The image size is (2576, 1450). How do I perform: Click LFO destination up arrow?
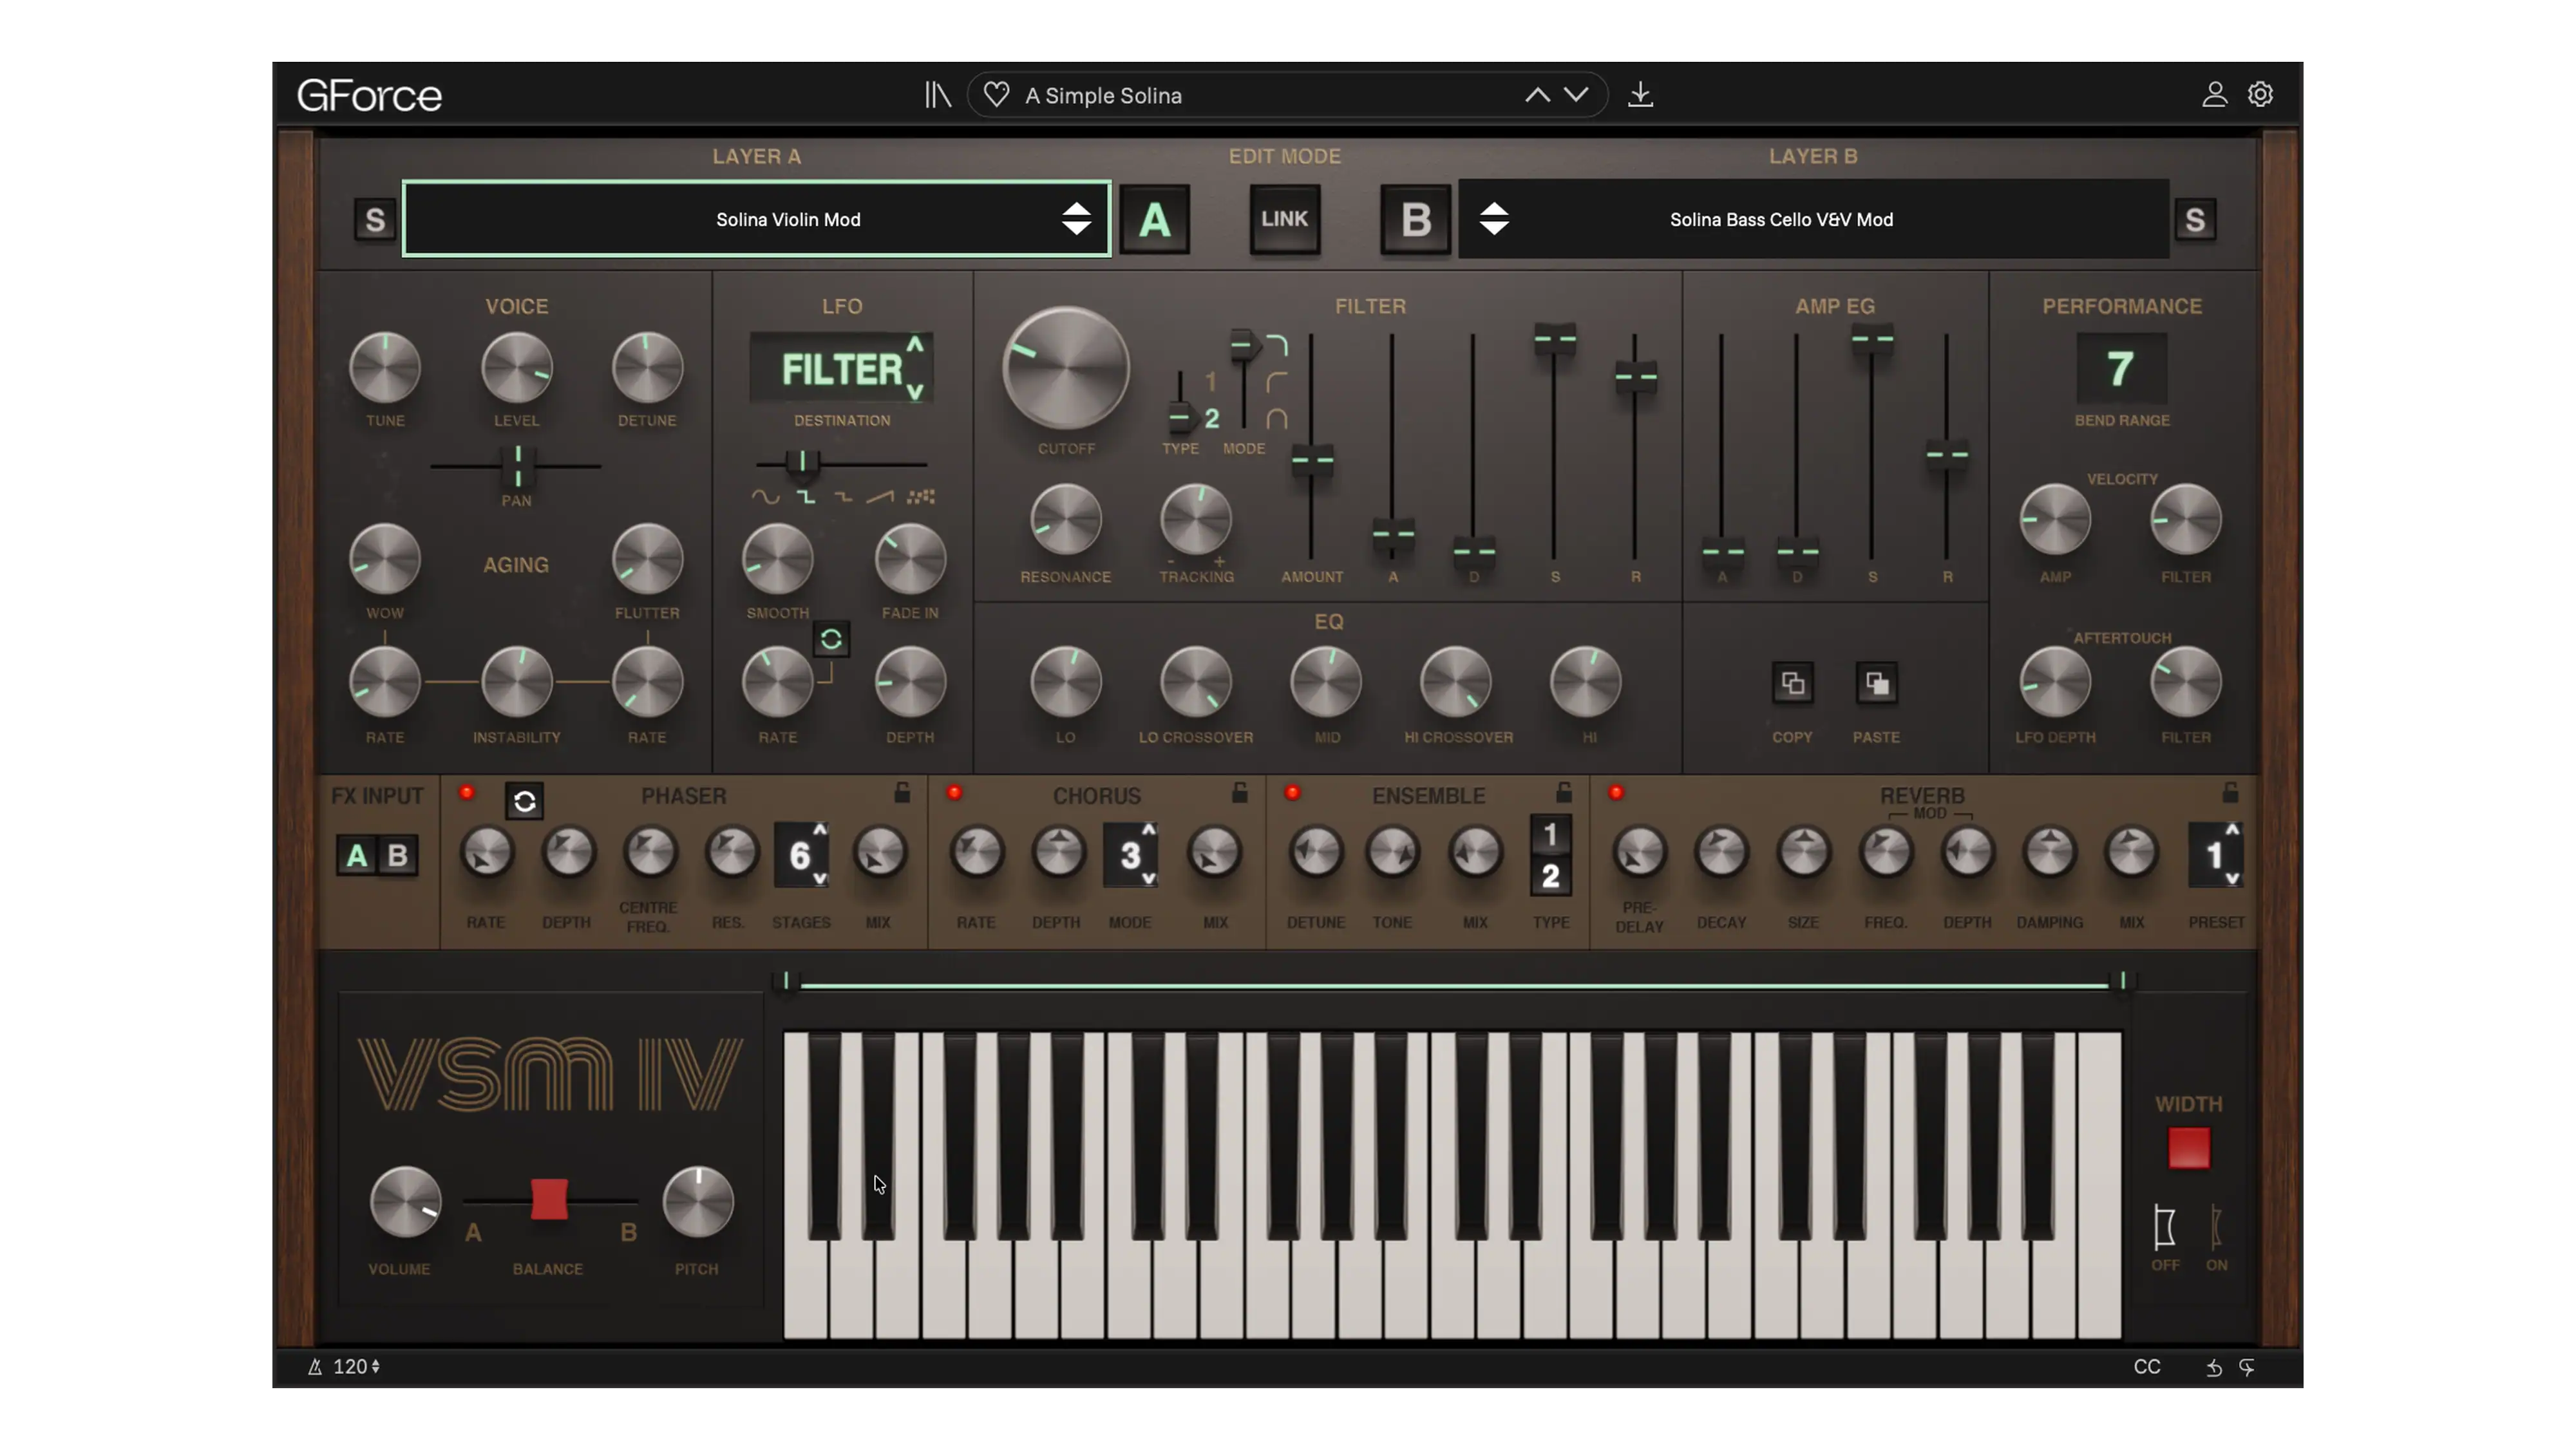tap(915, 344)
